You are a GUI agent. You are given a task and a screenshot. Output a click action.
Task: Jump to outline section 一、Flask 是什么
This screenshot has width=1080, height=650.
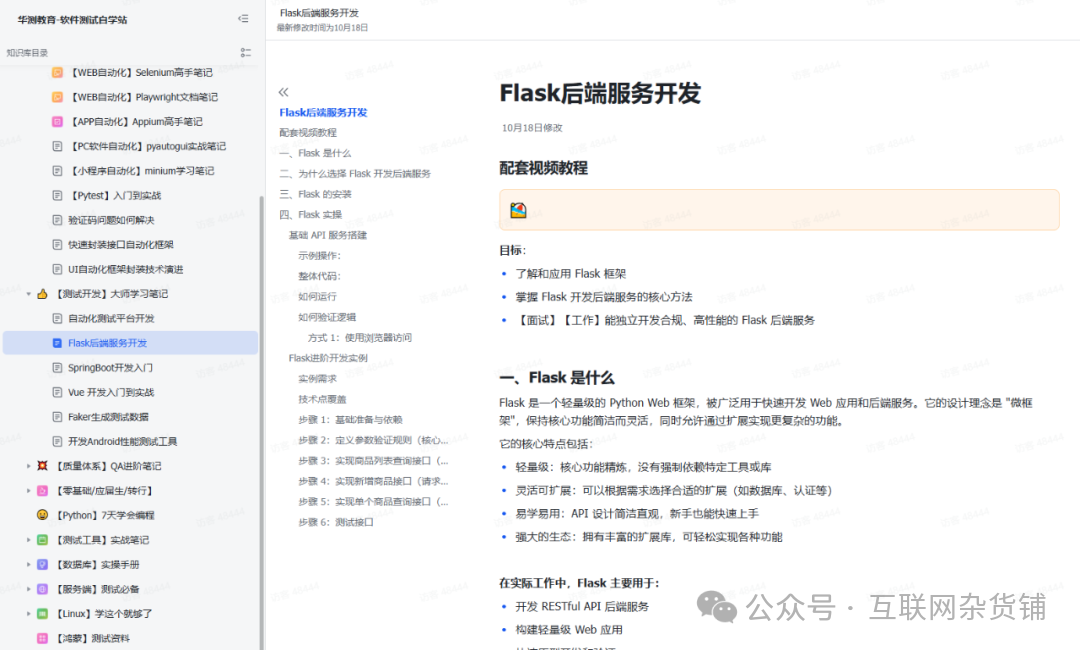[315, 153]
